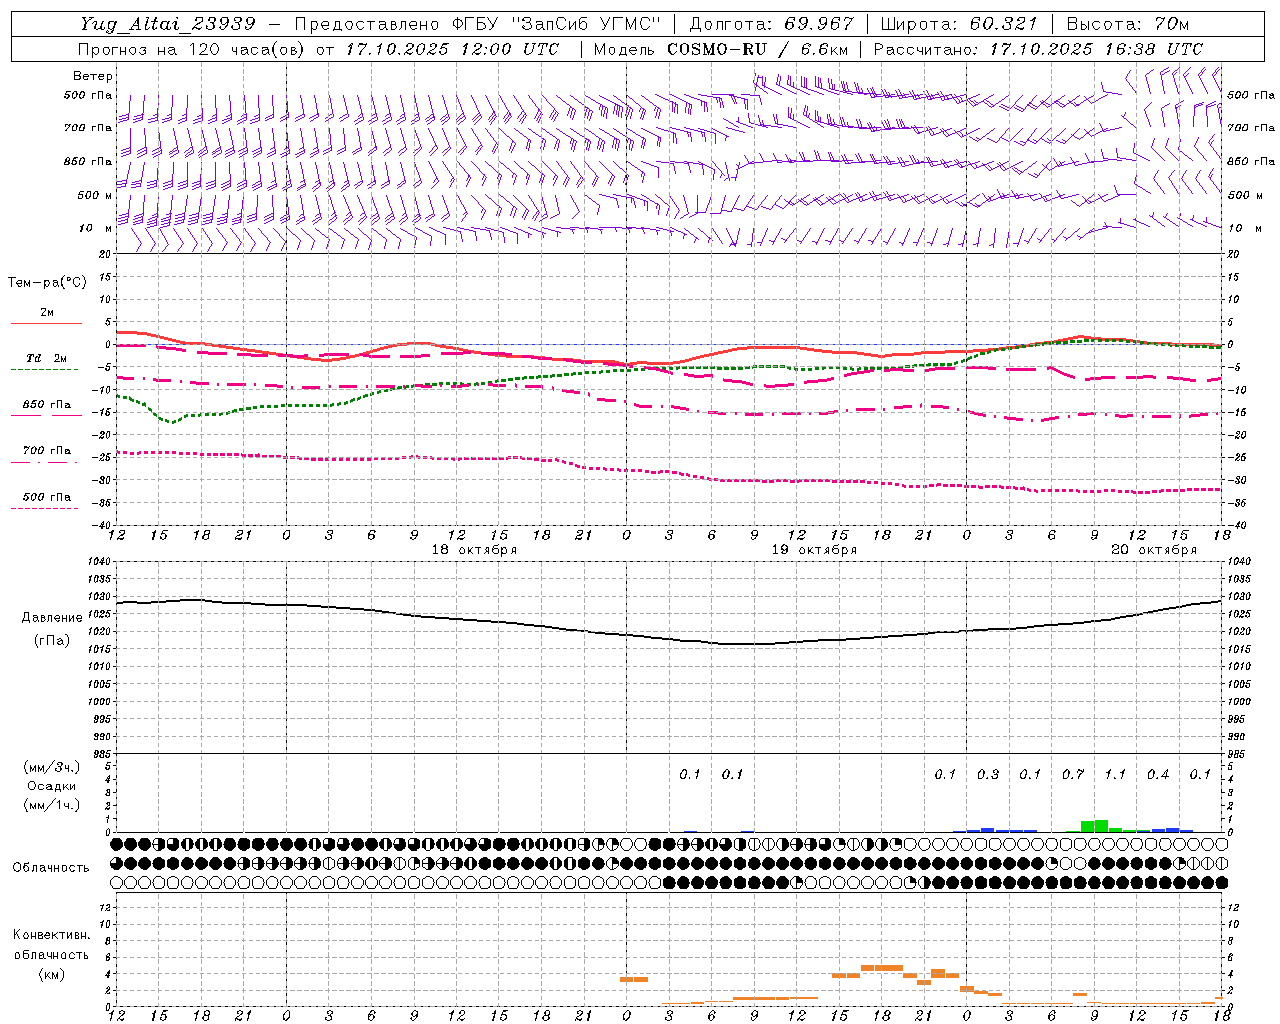Screen dimensions: 1280x1024
Task: Click the Ветер wind panel label
Action: click(93, 76)
